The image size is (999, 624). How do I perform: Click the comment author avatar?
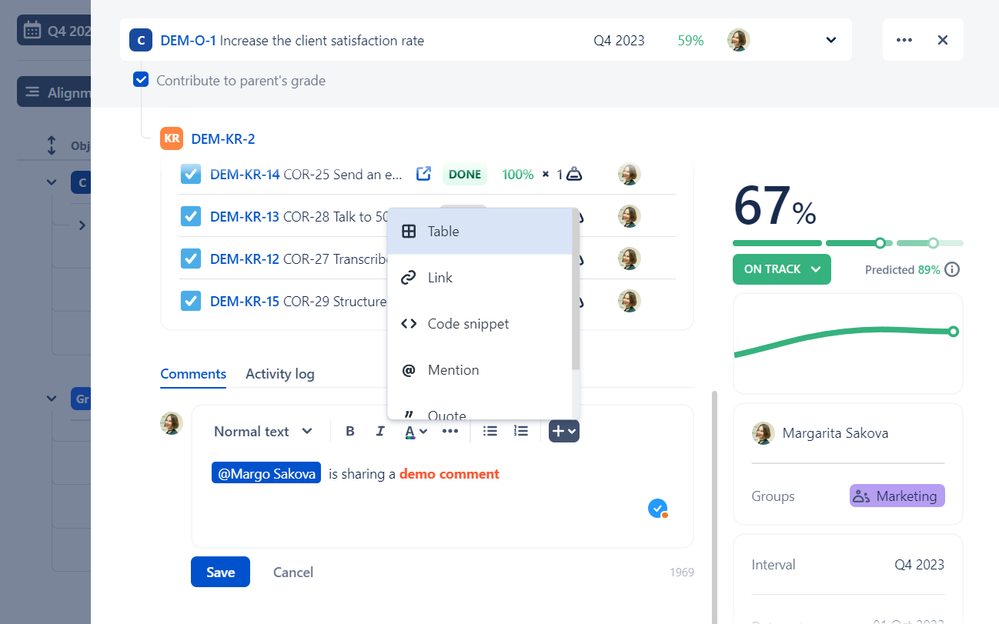171,423
